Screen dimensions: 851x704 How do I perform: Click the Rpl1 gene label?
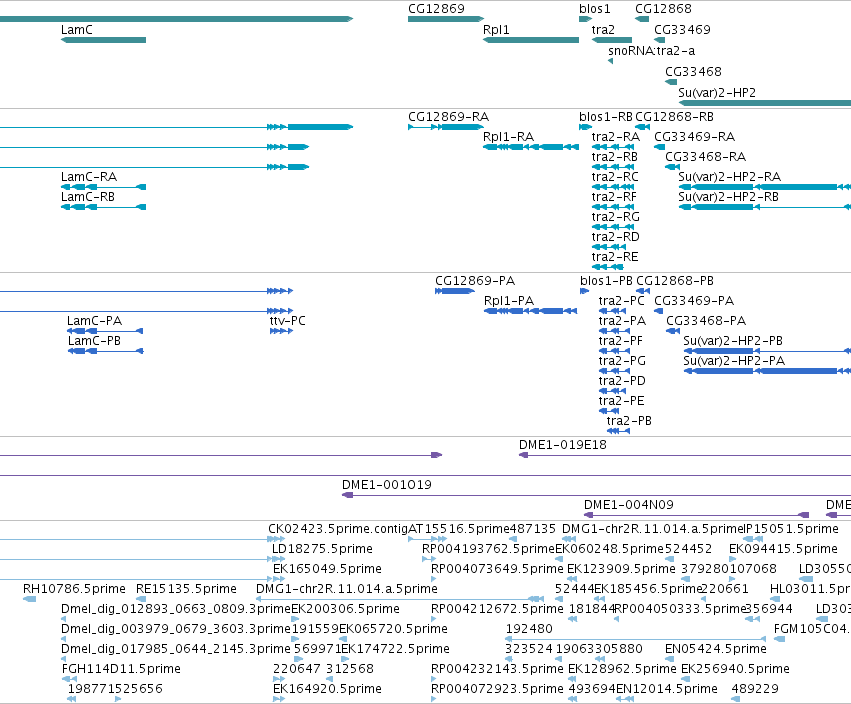[x=496, y=30]
